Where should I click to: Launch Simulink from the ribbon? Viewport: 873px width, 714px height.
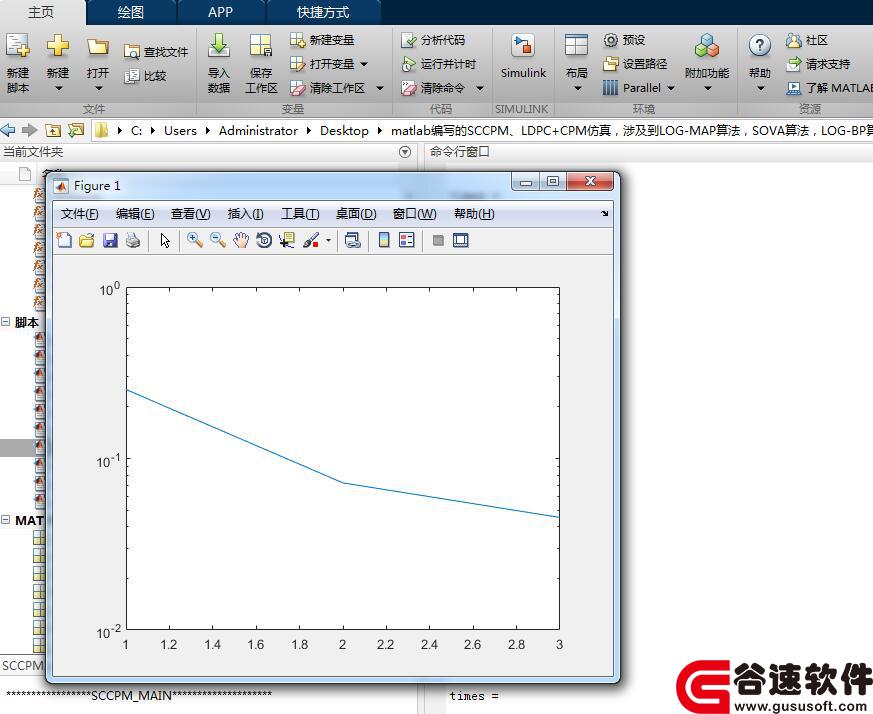pos(523,57)
